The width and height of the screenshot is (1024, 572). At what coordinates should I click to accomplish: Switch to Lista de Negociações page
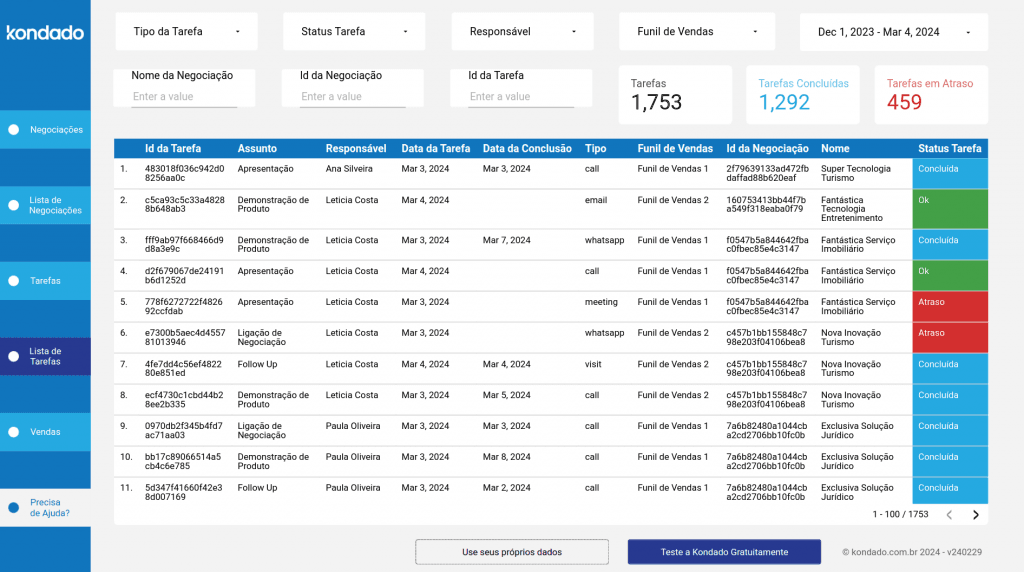click(x=55, y=205)
